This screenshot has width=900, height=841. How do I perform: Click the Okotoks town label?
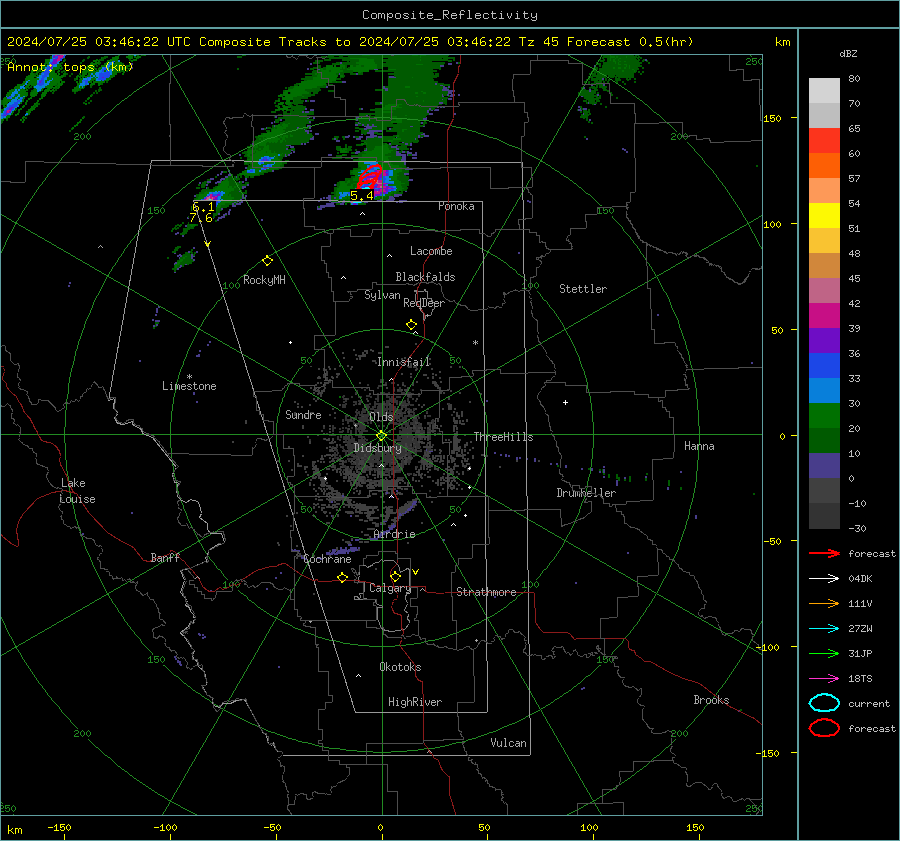click(400, 667)
